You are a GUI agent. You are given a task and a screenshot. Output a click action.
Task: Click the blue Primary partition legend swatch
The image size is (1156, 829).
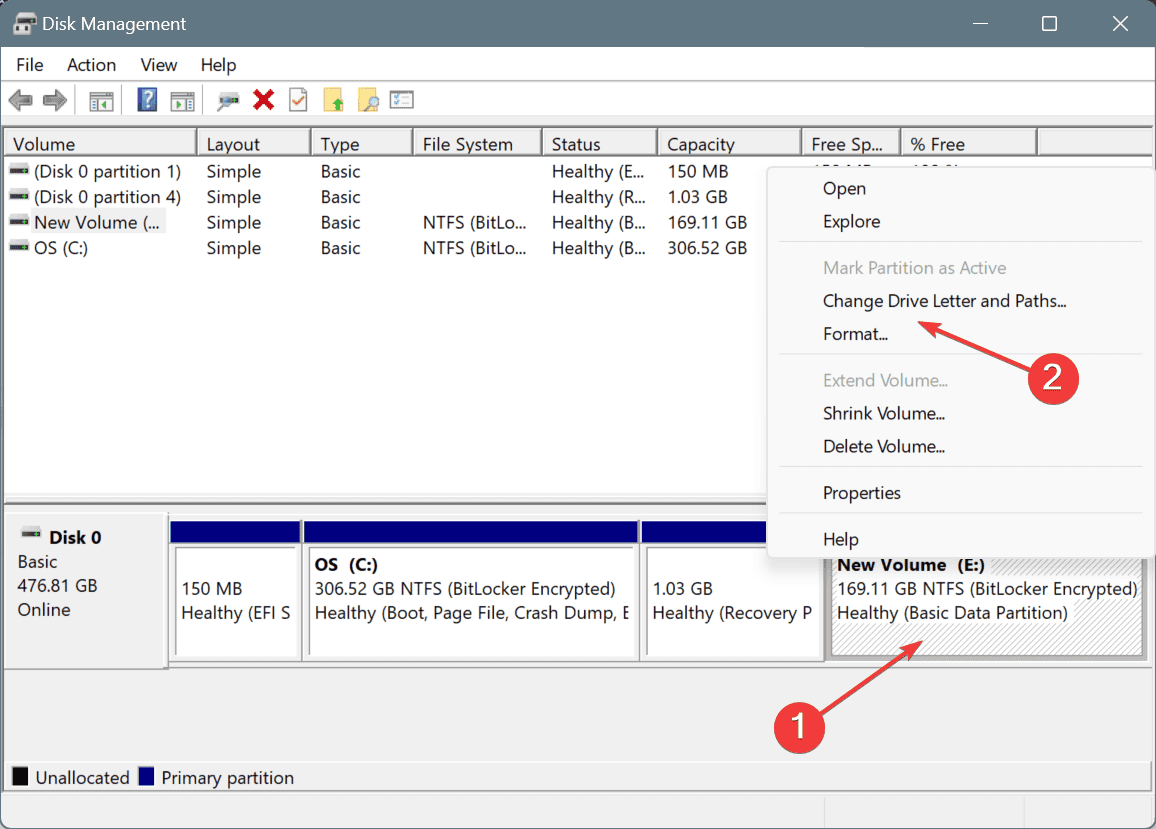146,777
